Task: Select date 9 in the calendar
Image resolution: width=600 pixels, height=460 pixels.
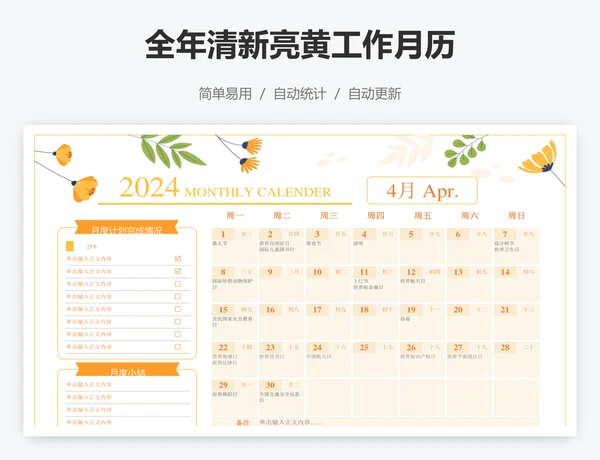Action: tap(270, 272)
